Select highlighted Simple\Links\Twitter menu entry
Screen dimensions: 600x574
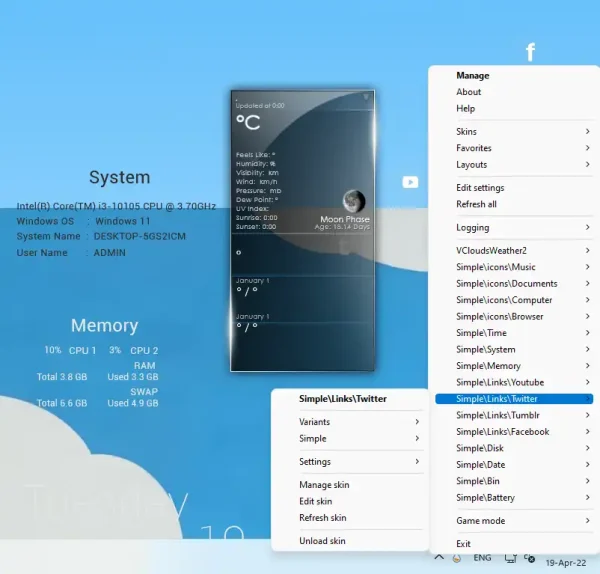point(514,399)
